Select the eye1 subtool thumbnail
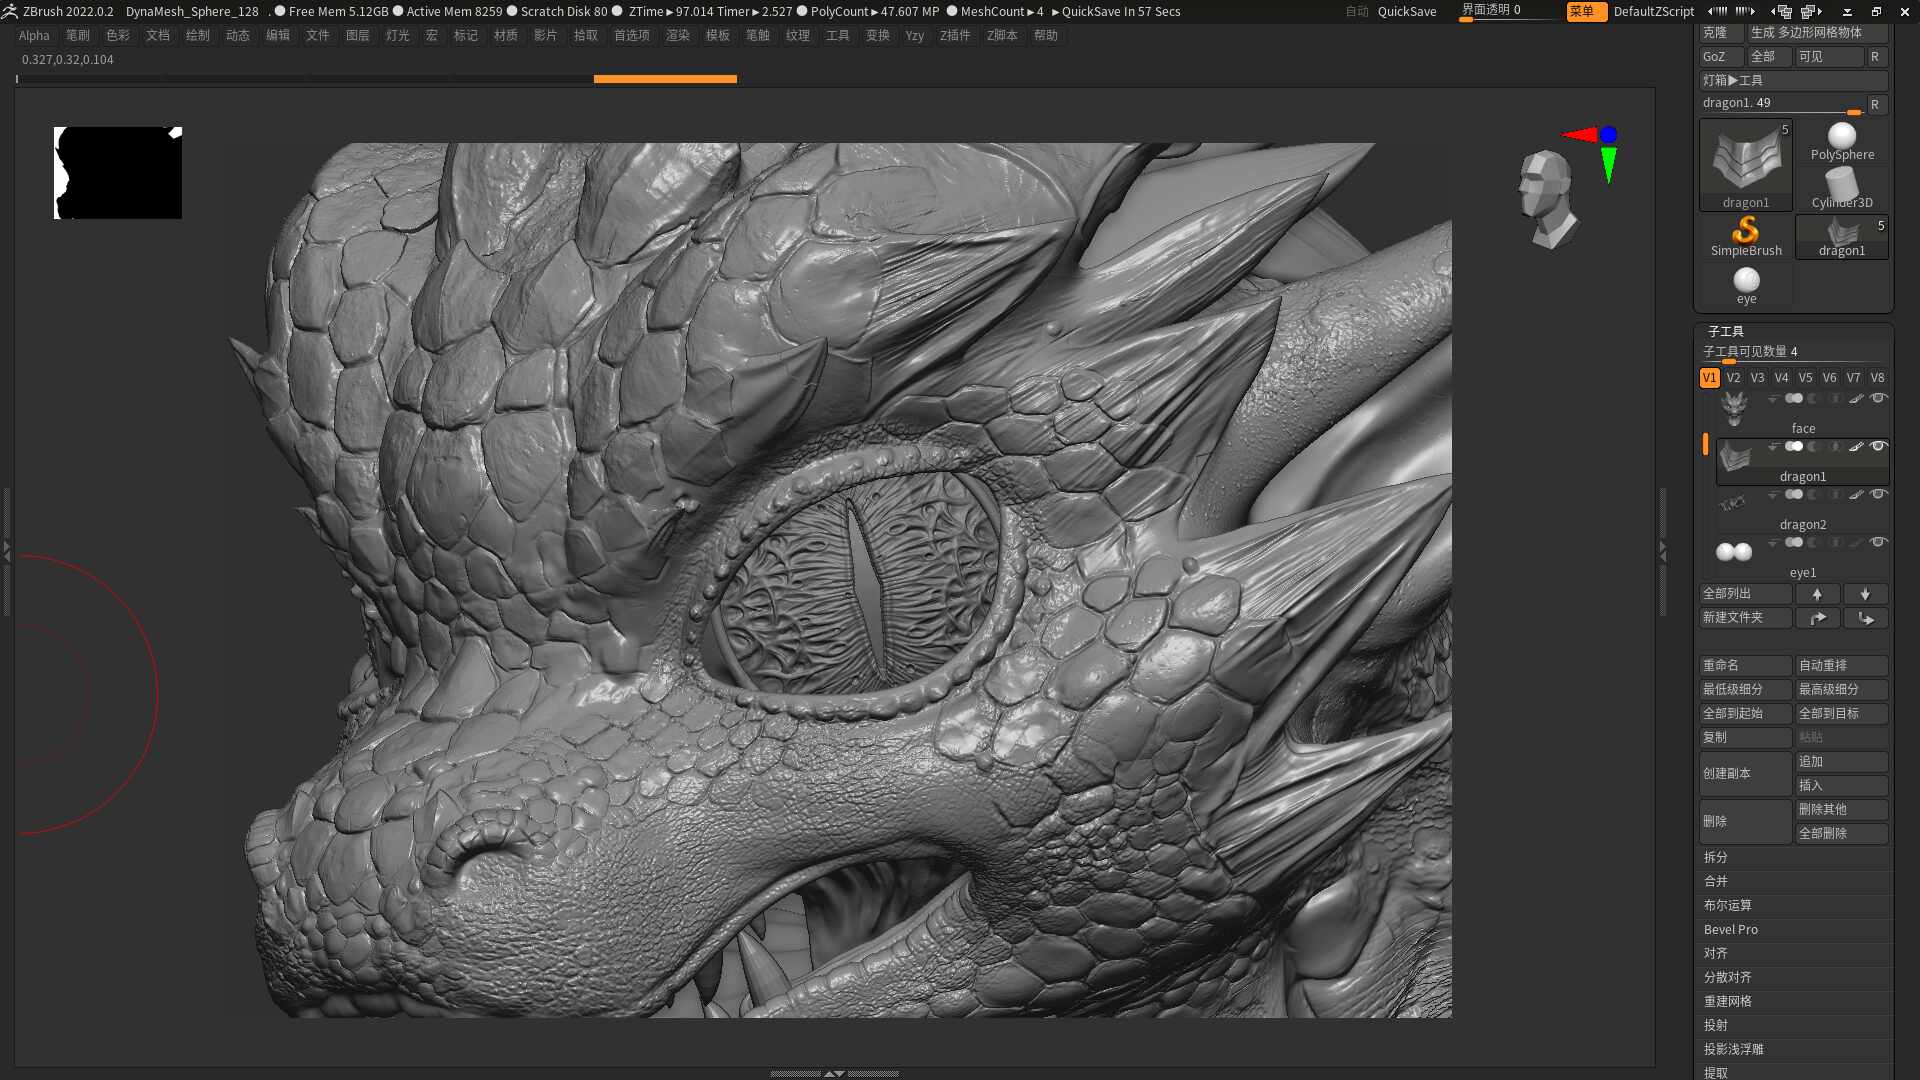1920x1080 pixels. (x=1734, y=552)
